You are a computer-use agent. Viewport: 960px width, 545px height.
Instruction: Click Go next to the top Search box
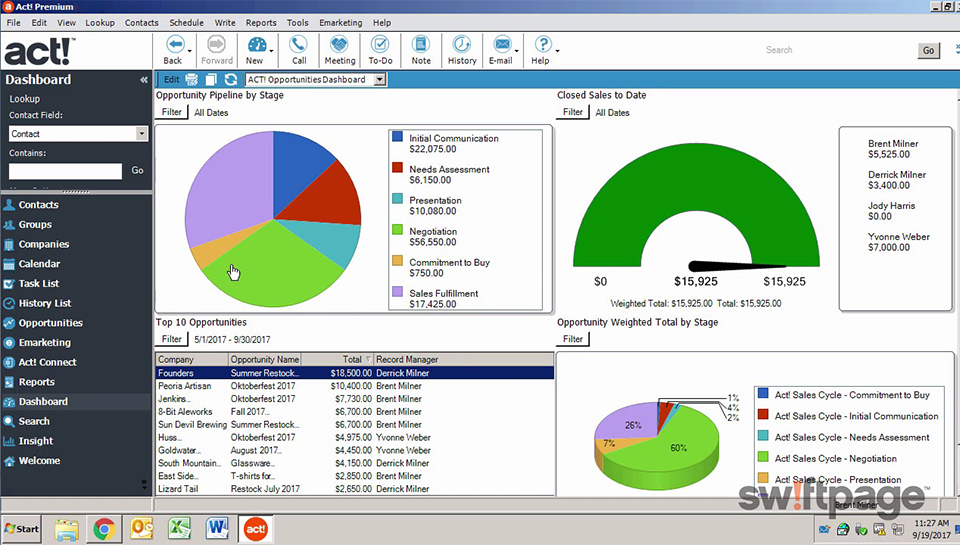pos(929,50)
